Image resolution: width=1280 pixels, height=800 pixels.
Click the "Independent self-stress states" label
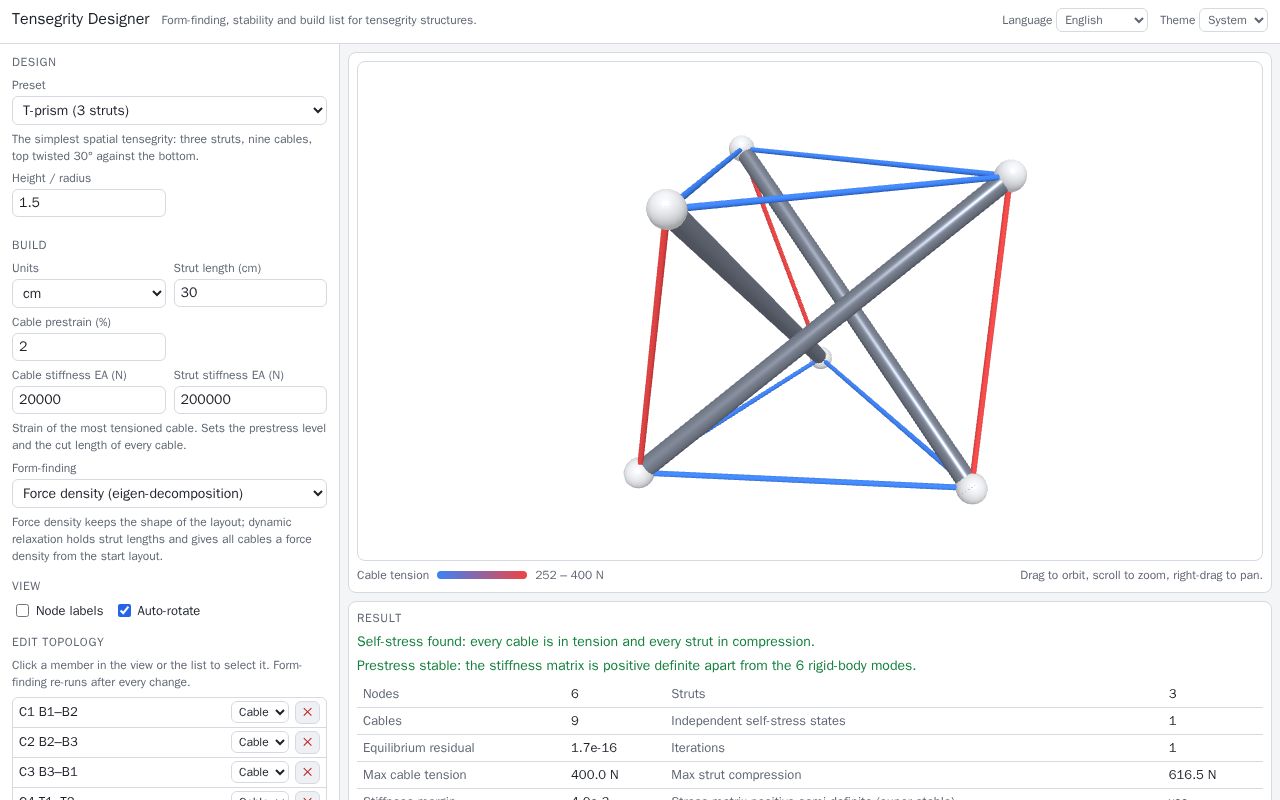[758, 721]
